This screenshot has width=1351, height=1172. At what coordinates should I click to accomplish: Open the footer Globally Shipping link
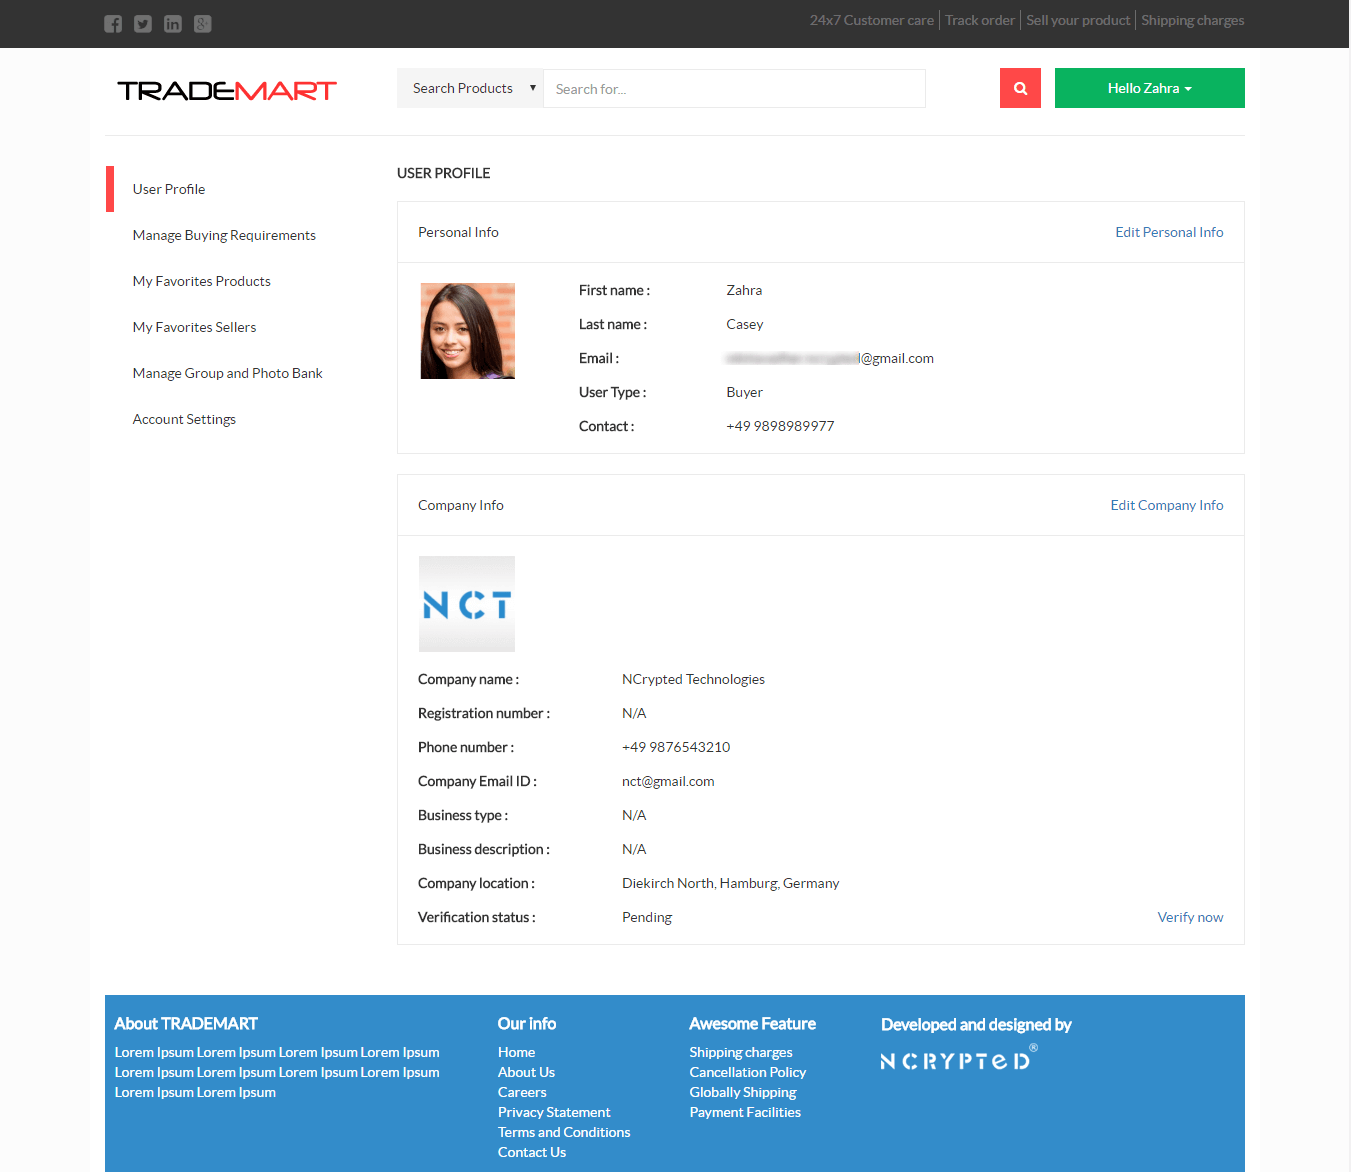click(743, 1092)
